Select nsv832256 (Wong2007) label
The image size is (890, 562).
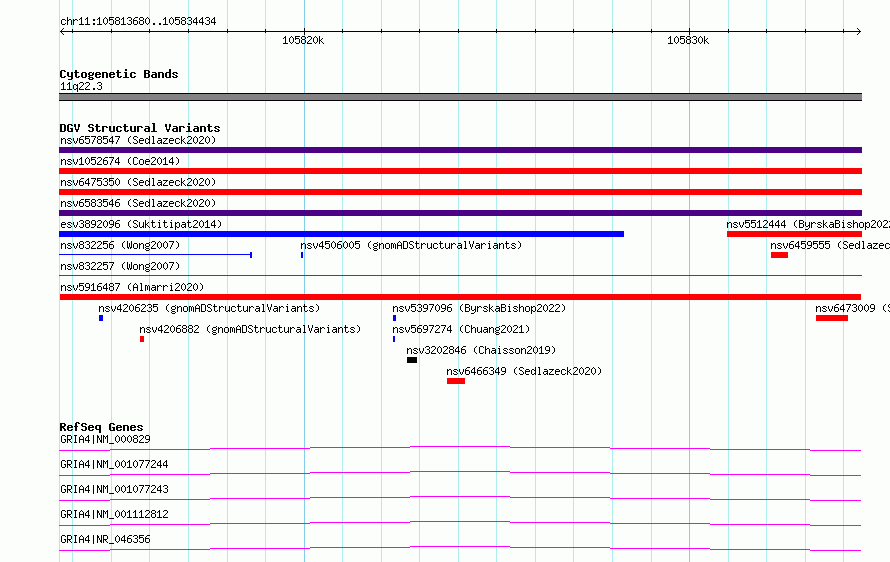(x=120, y=245)
